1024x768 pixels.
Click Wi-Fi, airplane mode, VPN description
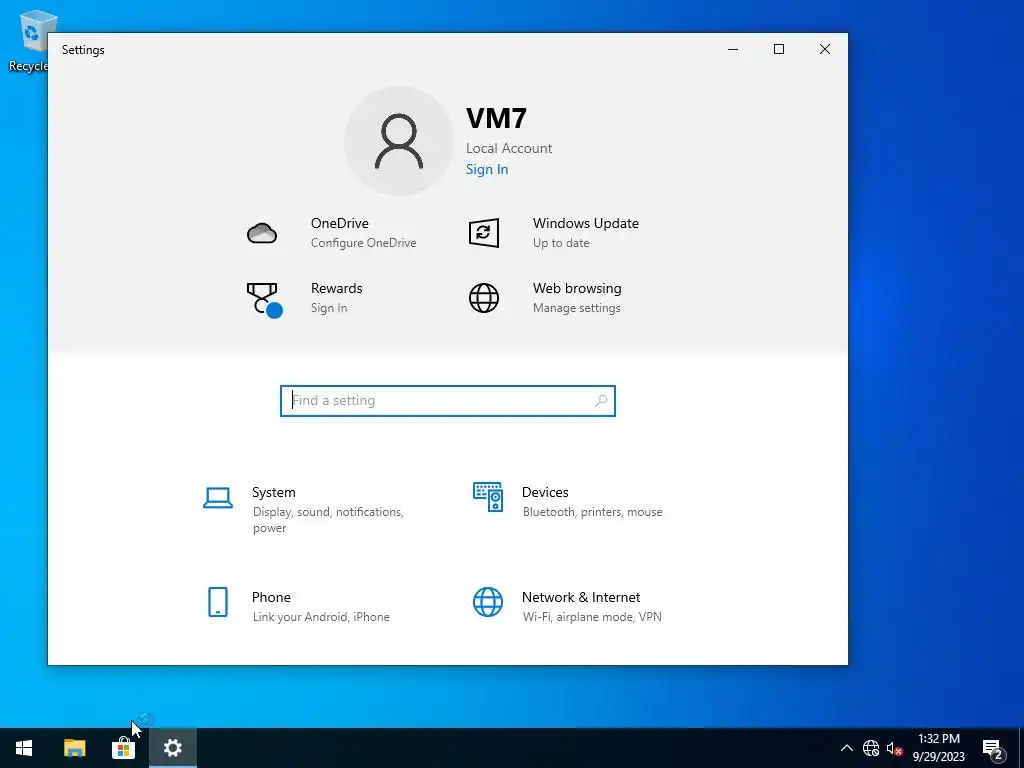pos(592,616)
